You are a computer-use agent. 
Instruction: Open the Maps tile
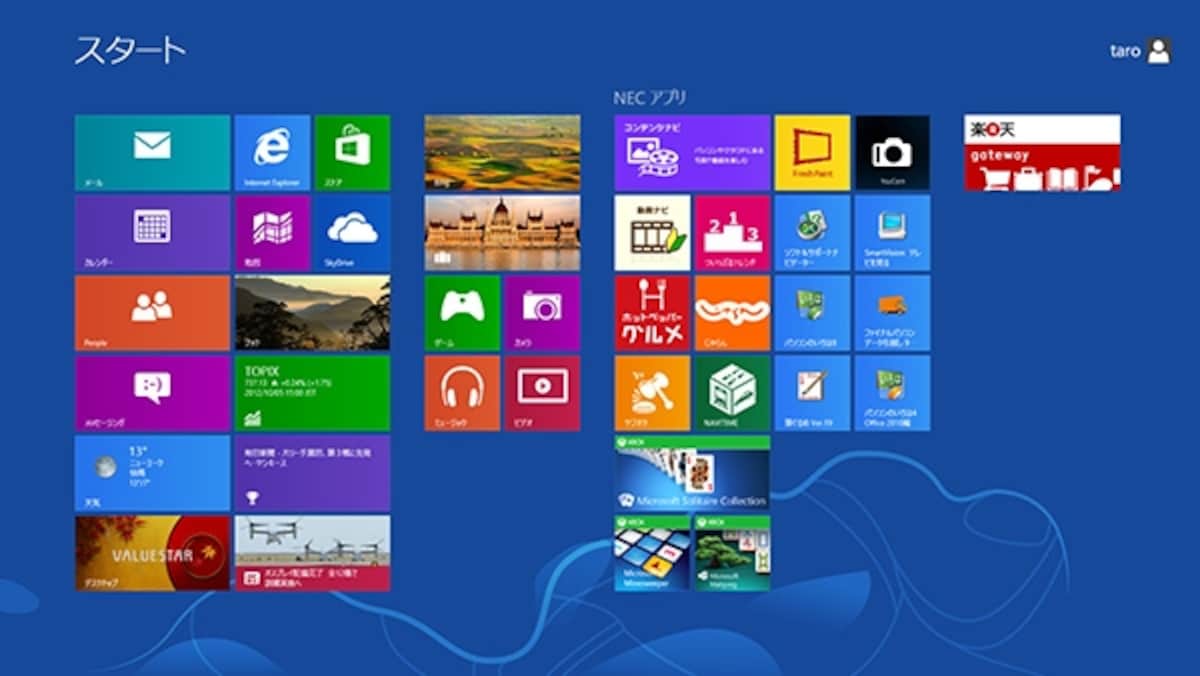coord(272,232)
